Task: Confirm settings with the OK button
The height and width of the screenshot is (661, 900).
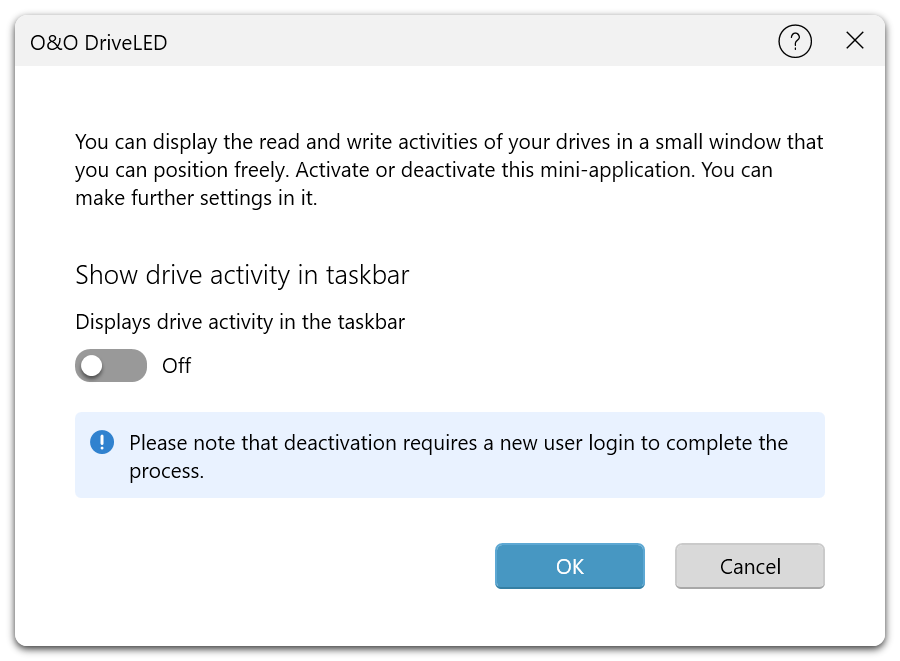Action: point(569,566)
